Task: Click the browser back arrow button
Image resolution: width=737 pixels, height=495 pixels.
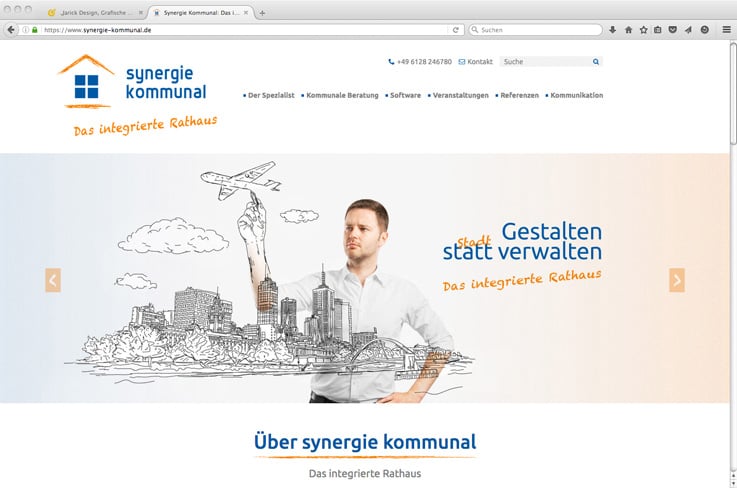Action: [x=11, y=30]
